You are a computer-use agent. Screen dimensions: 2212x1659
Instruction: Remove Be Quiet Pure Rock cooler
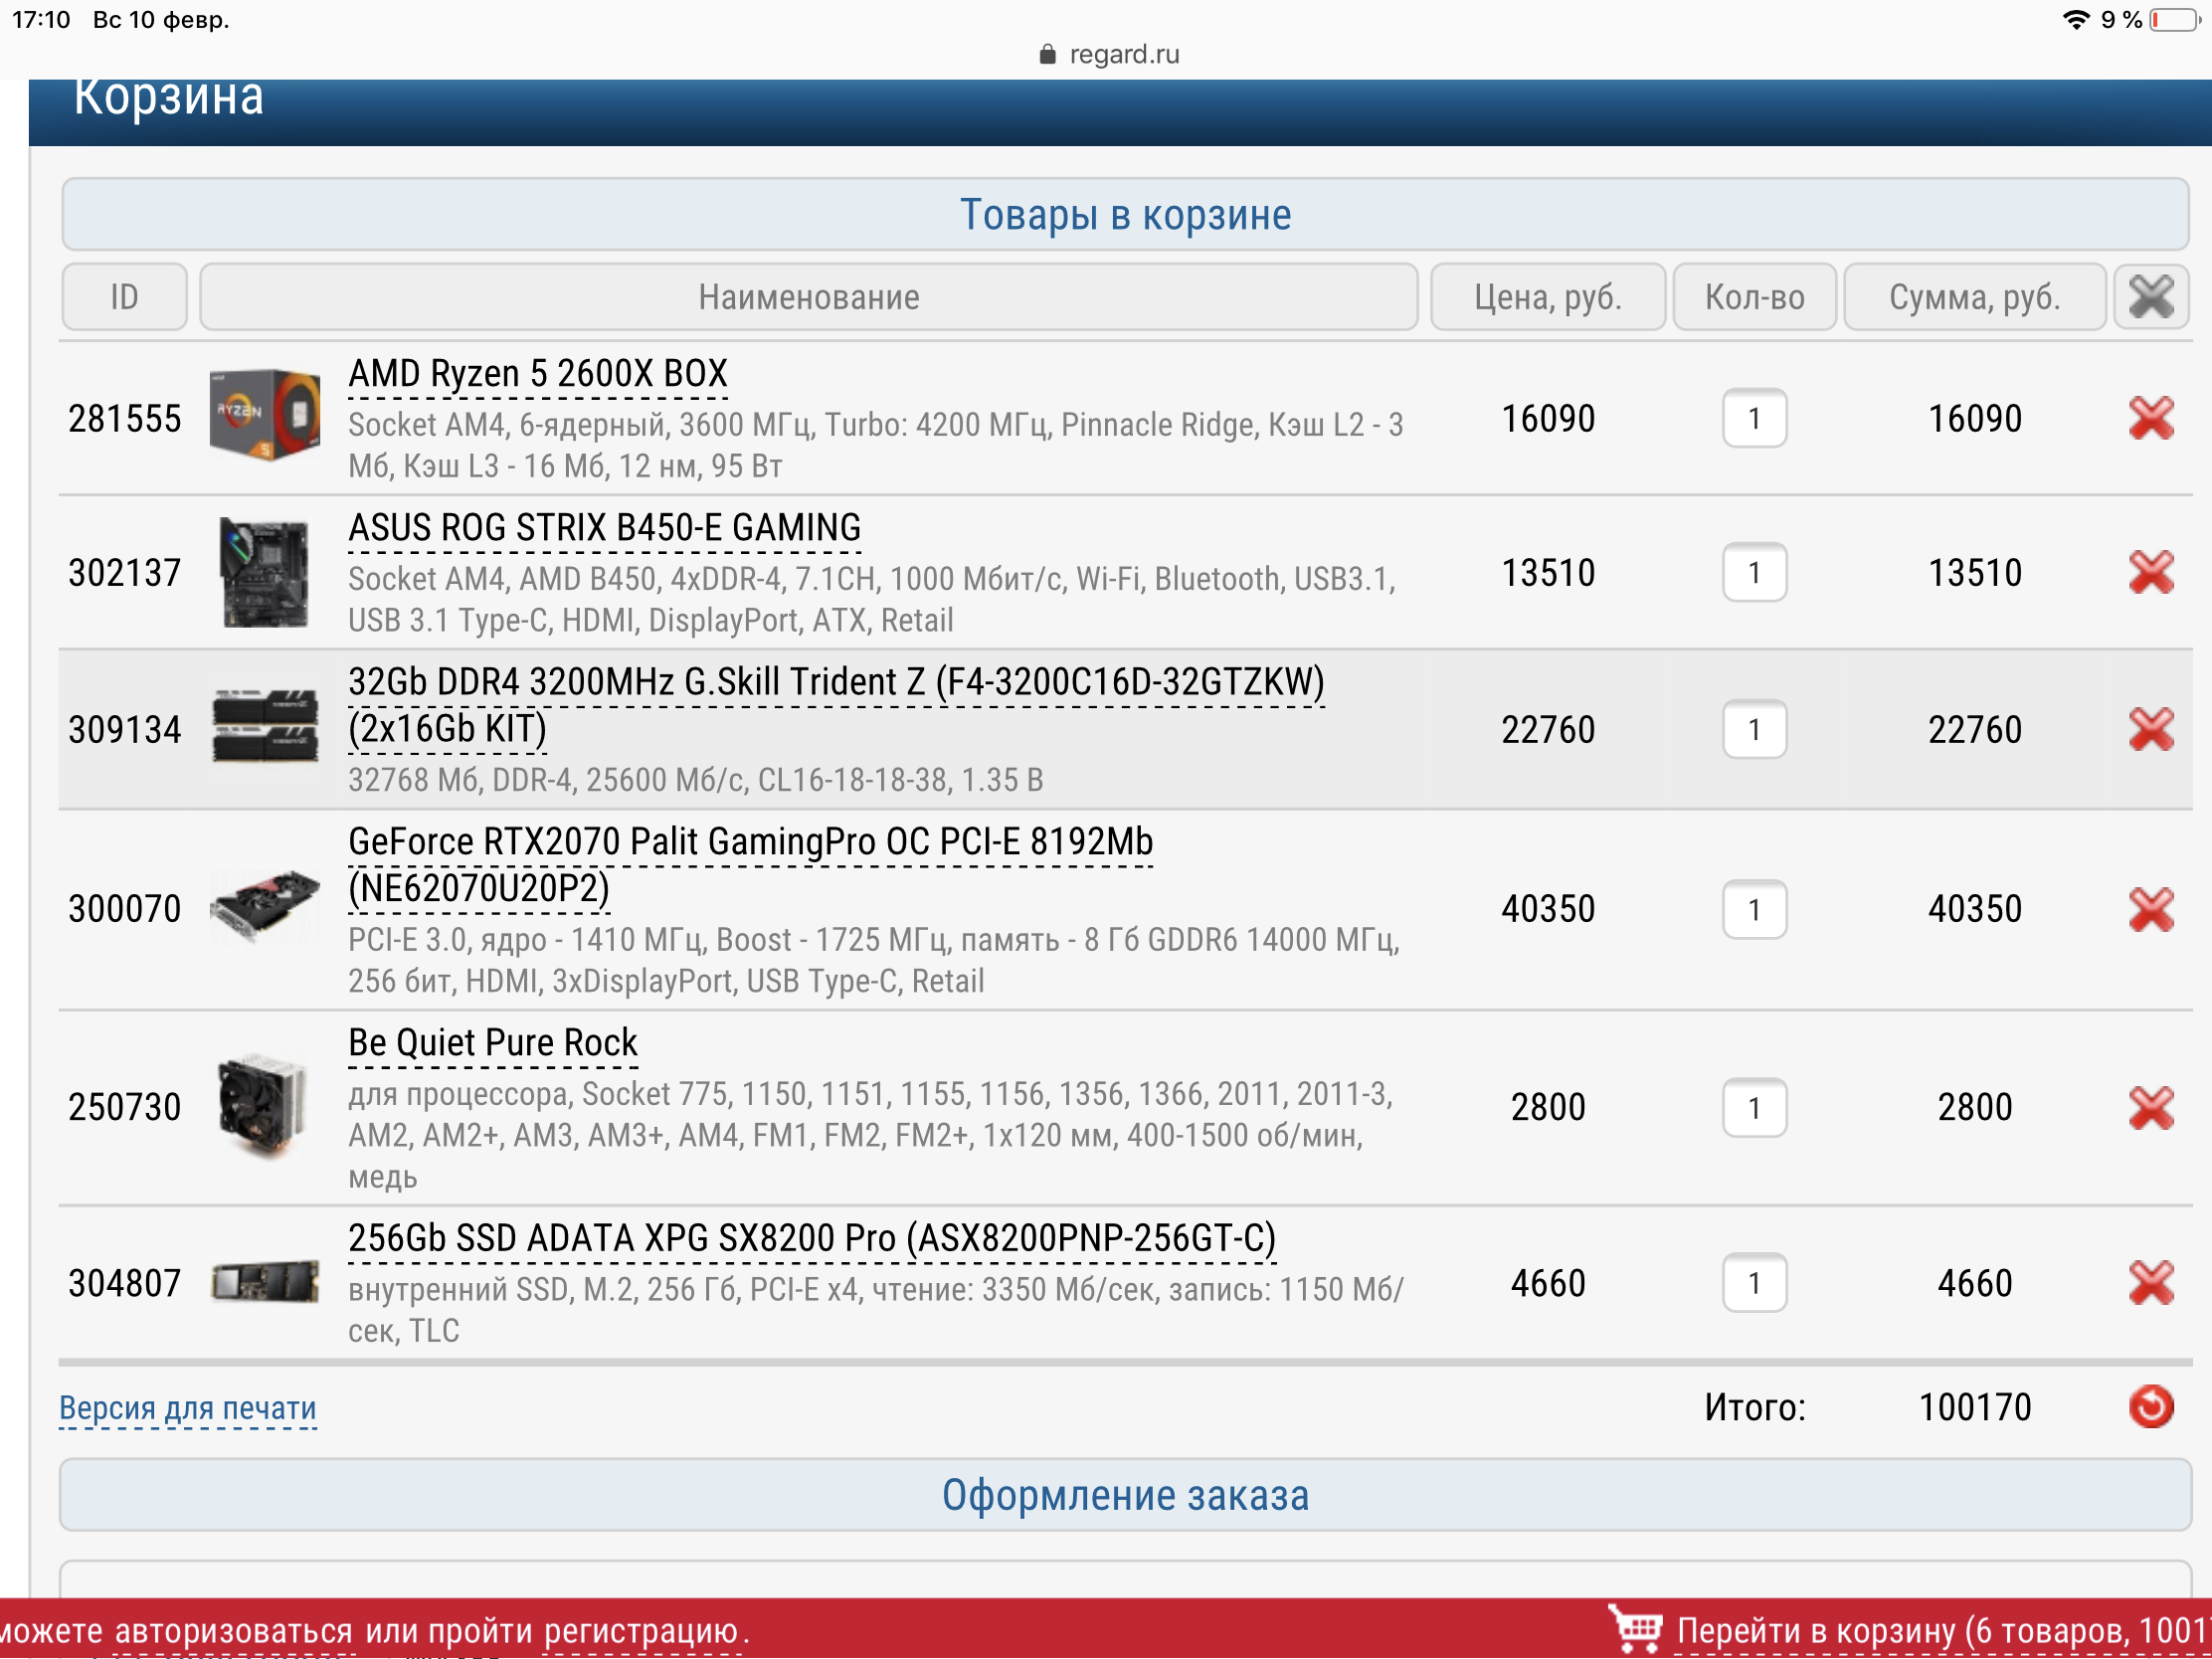click(x=2150, y=1107)
